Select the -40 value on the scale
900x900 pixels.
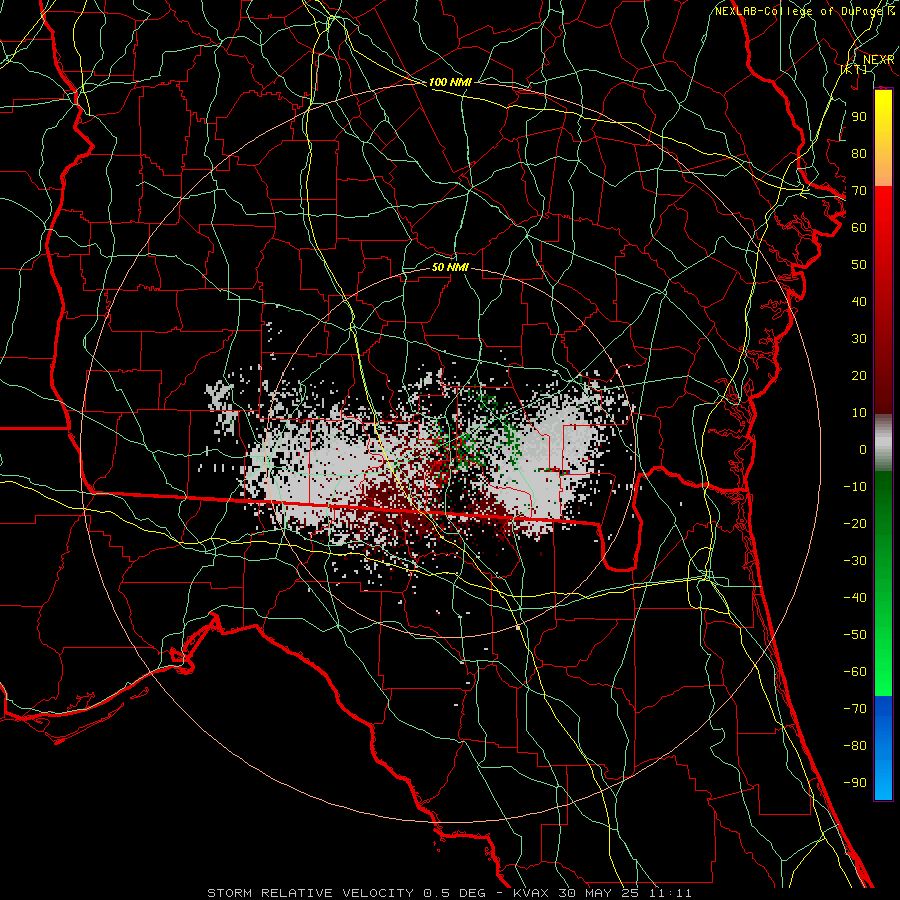855,598
